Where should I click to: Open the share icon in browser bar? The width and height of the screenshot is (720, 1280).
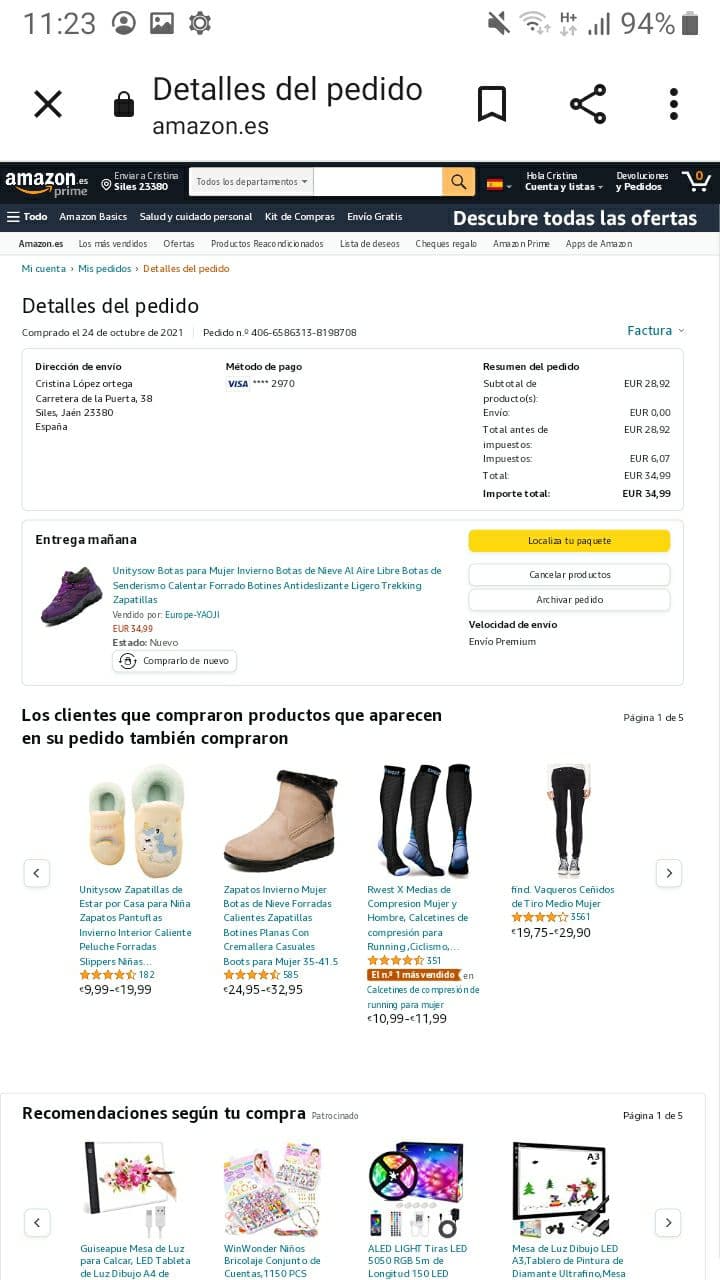tap(588, 104)
